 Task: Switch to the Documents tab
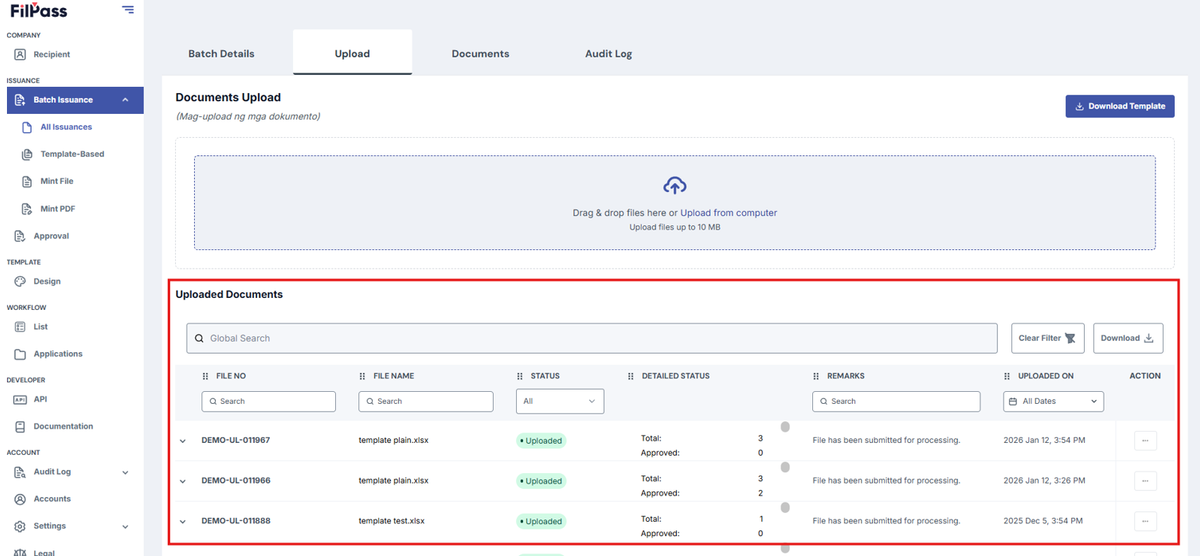pyautogui.click(x=480, y=54)
